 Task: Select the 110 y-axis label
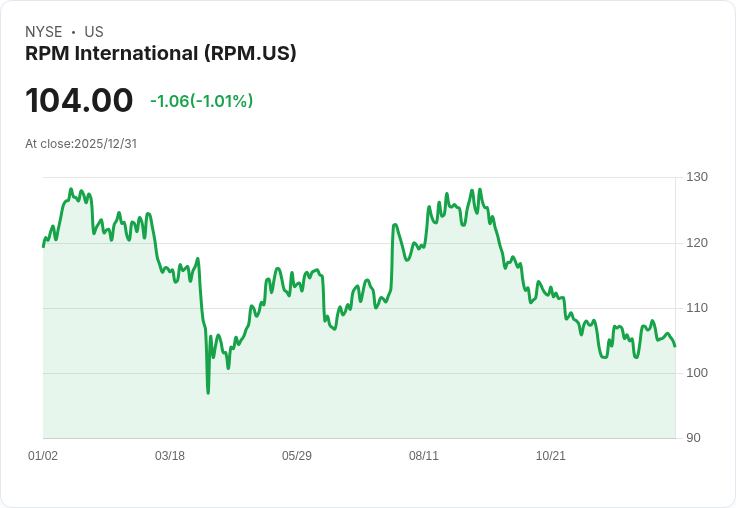(x=697, y=308)
